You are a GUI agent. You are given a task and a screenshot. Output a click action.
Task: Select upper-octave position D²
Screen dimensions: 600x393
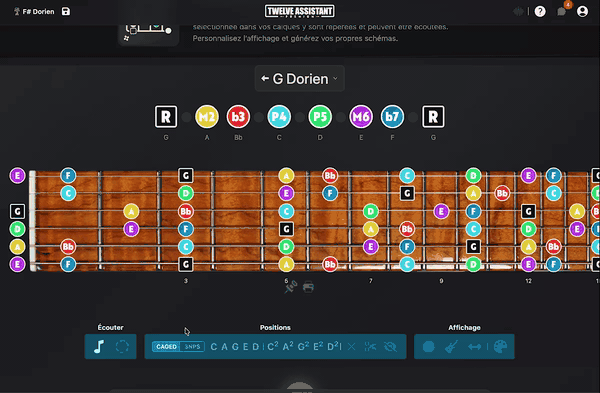click(333, 347)
